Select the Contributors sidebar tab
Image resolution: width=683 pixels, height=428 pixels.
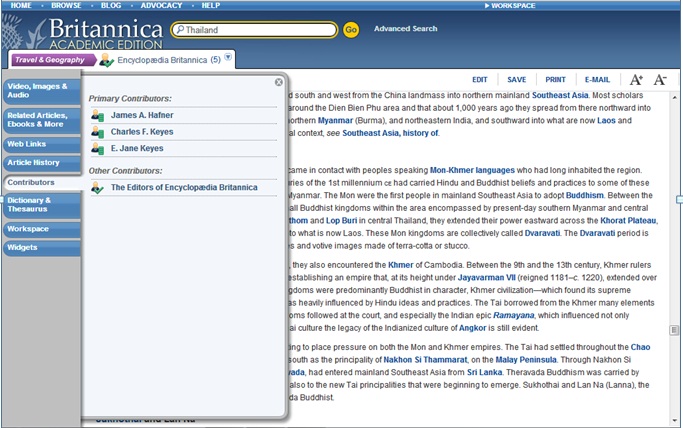(x=43, y=182)
